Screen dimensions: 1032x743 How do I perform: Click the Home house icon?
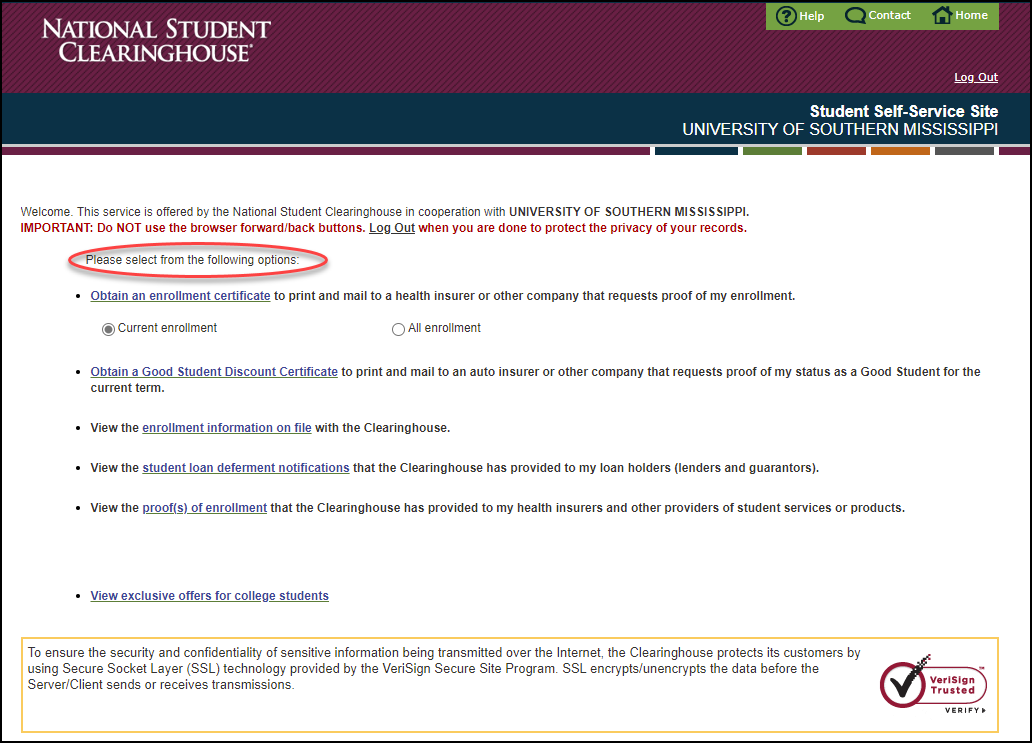tap(942, 14)
